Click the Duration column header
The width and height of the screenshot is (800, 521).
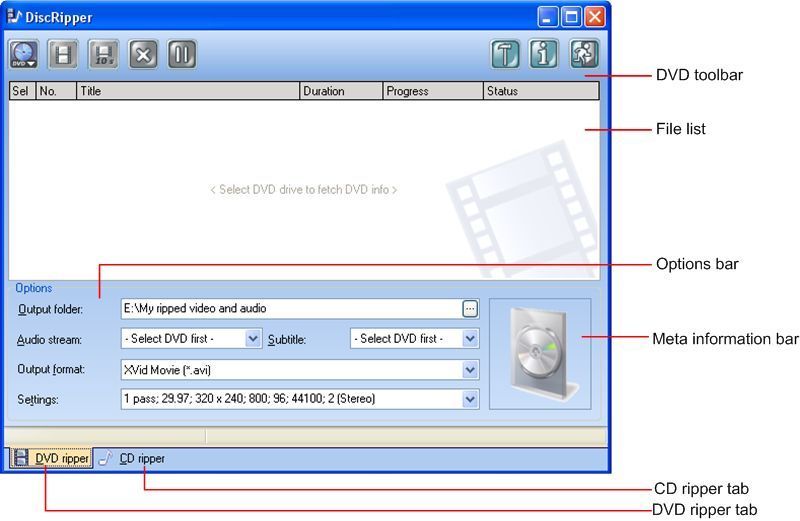click(341, 91)
